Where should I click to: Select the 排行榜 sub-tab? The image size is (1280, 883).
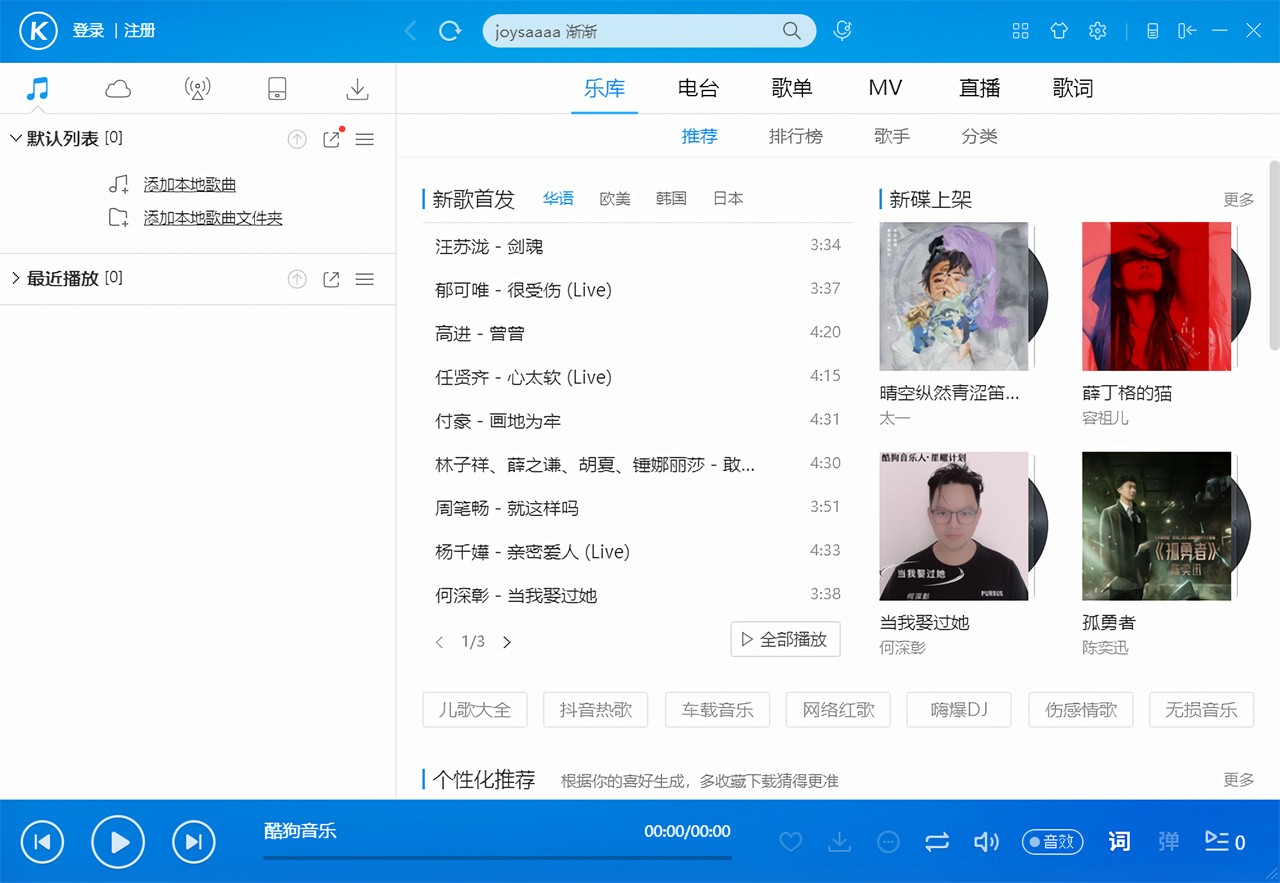tap(795, 136)
